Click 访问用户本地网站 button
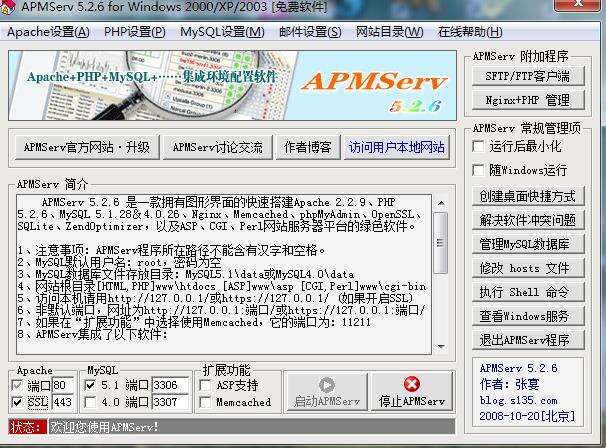The height and width of the screenshot is (448, 606). (x=396, y=147)
